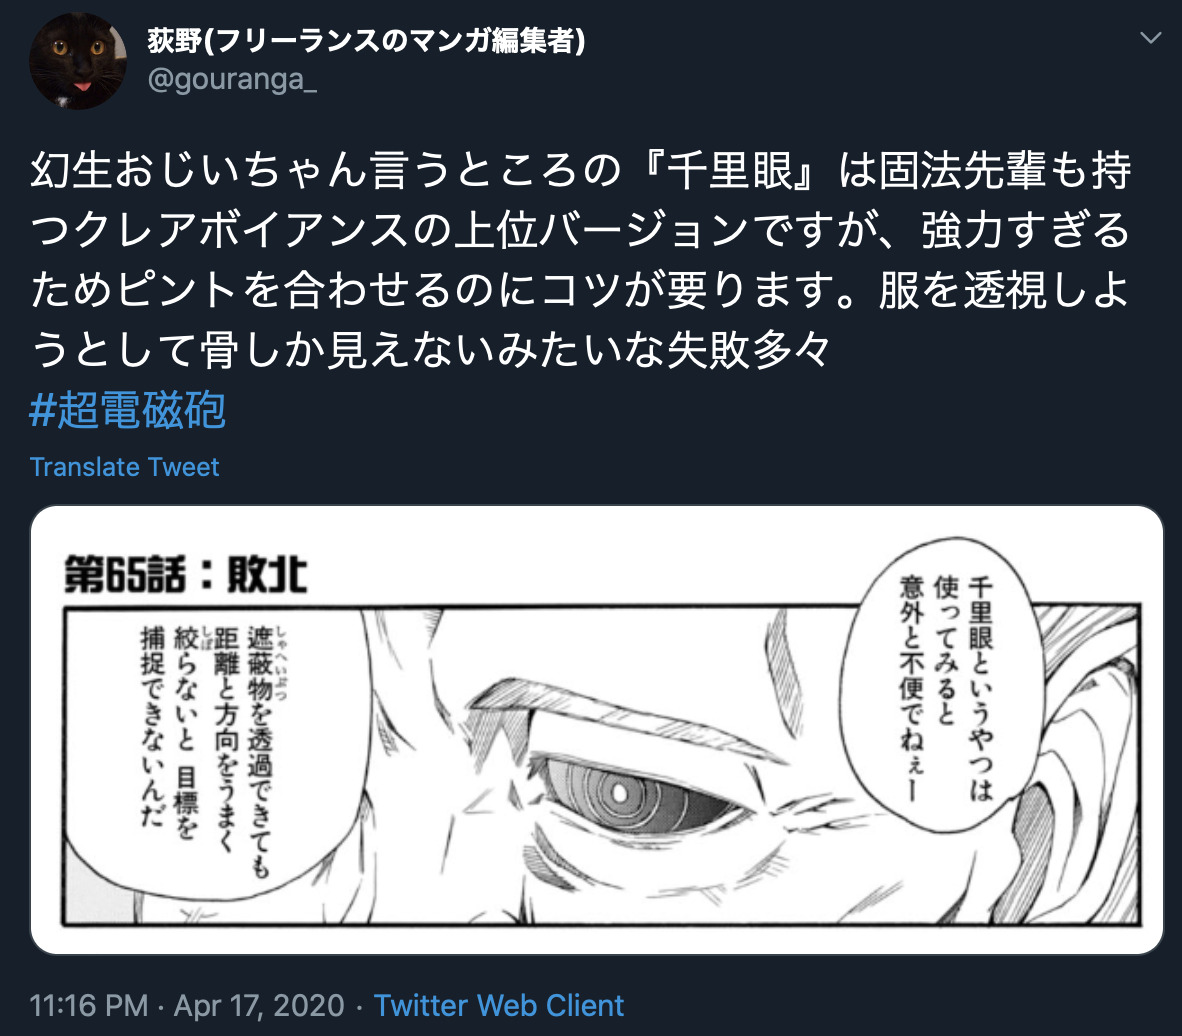Click the tweet's last line ending 失敗多々

tap(430, 350)
